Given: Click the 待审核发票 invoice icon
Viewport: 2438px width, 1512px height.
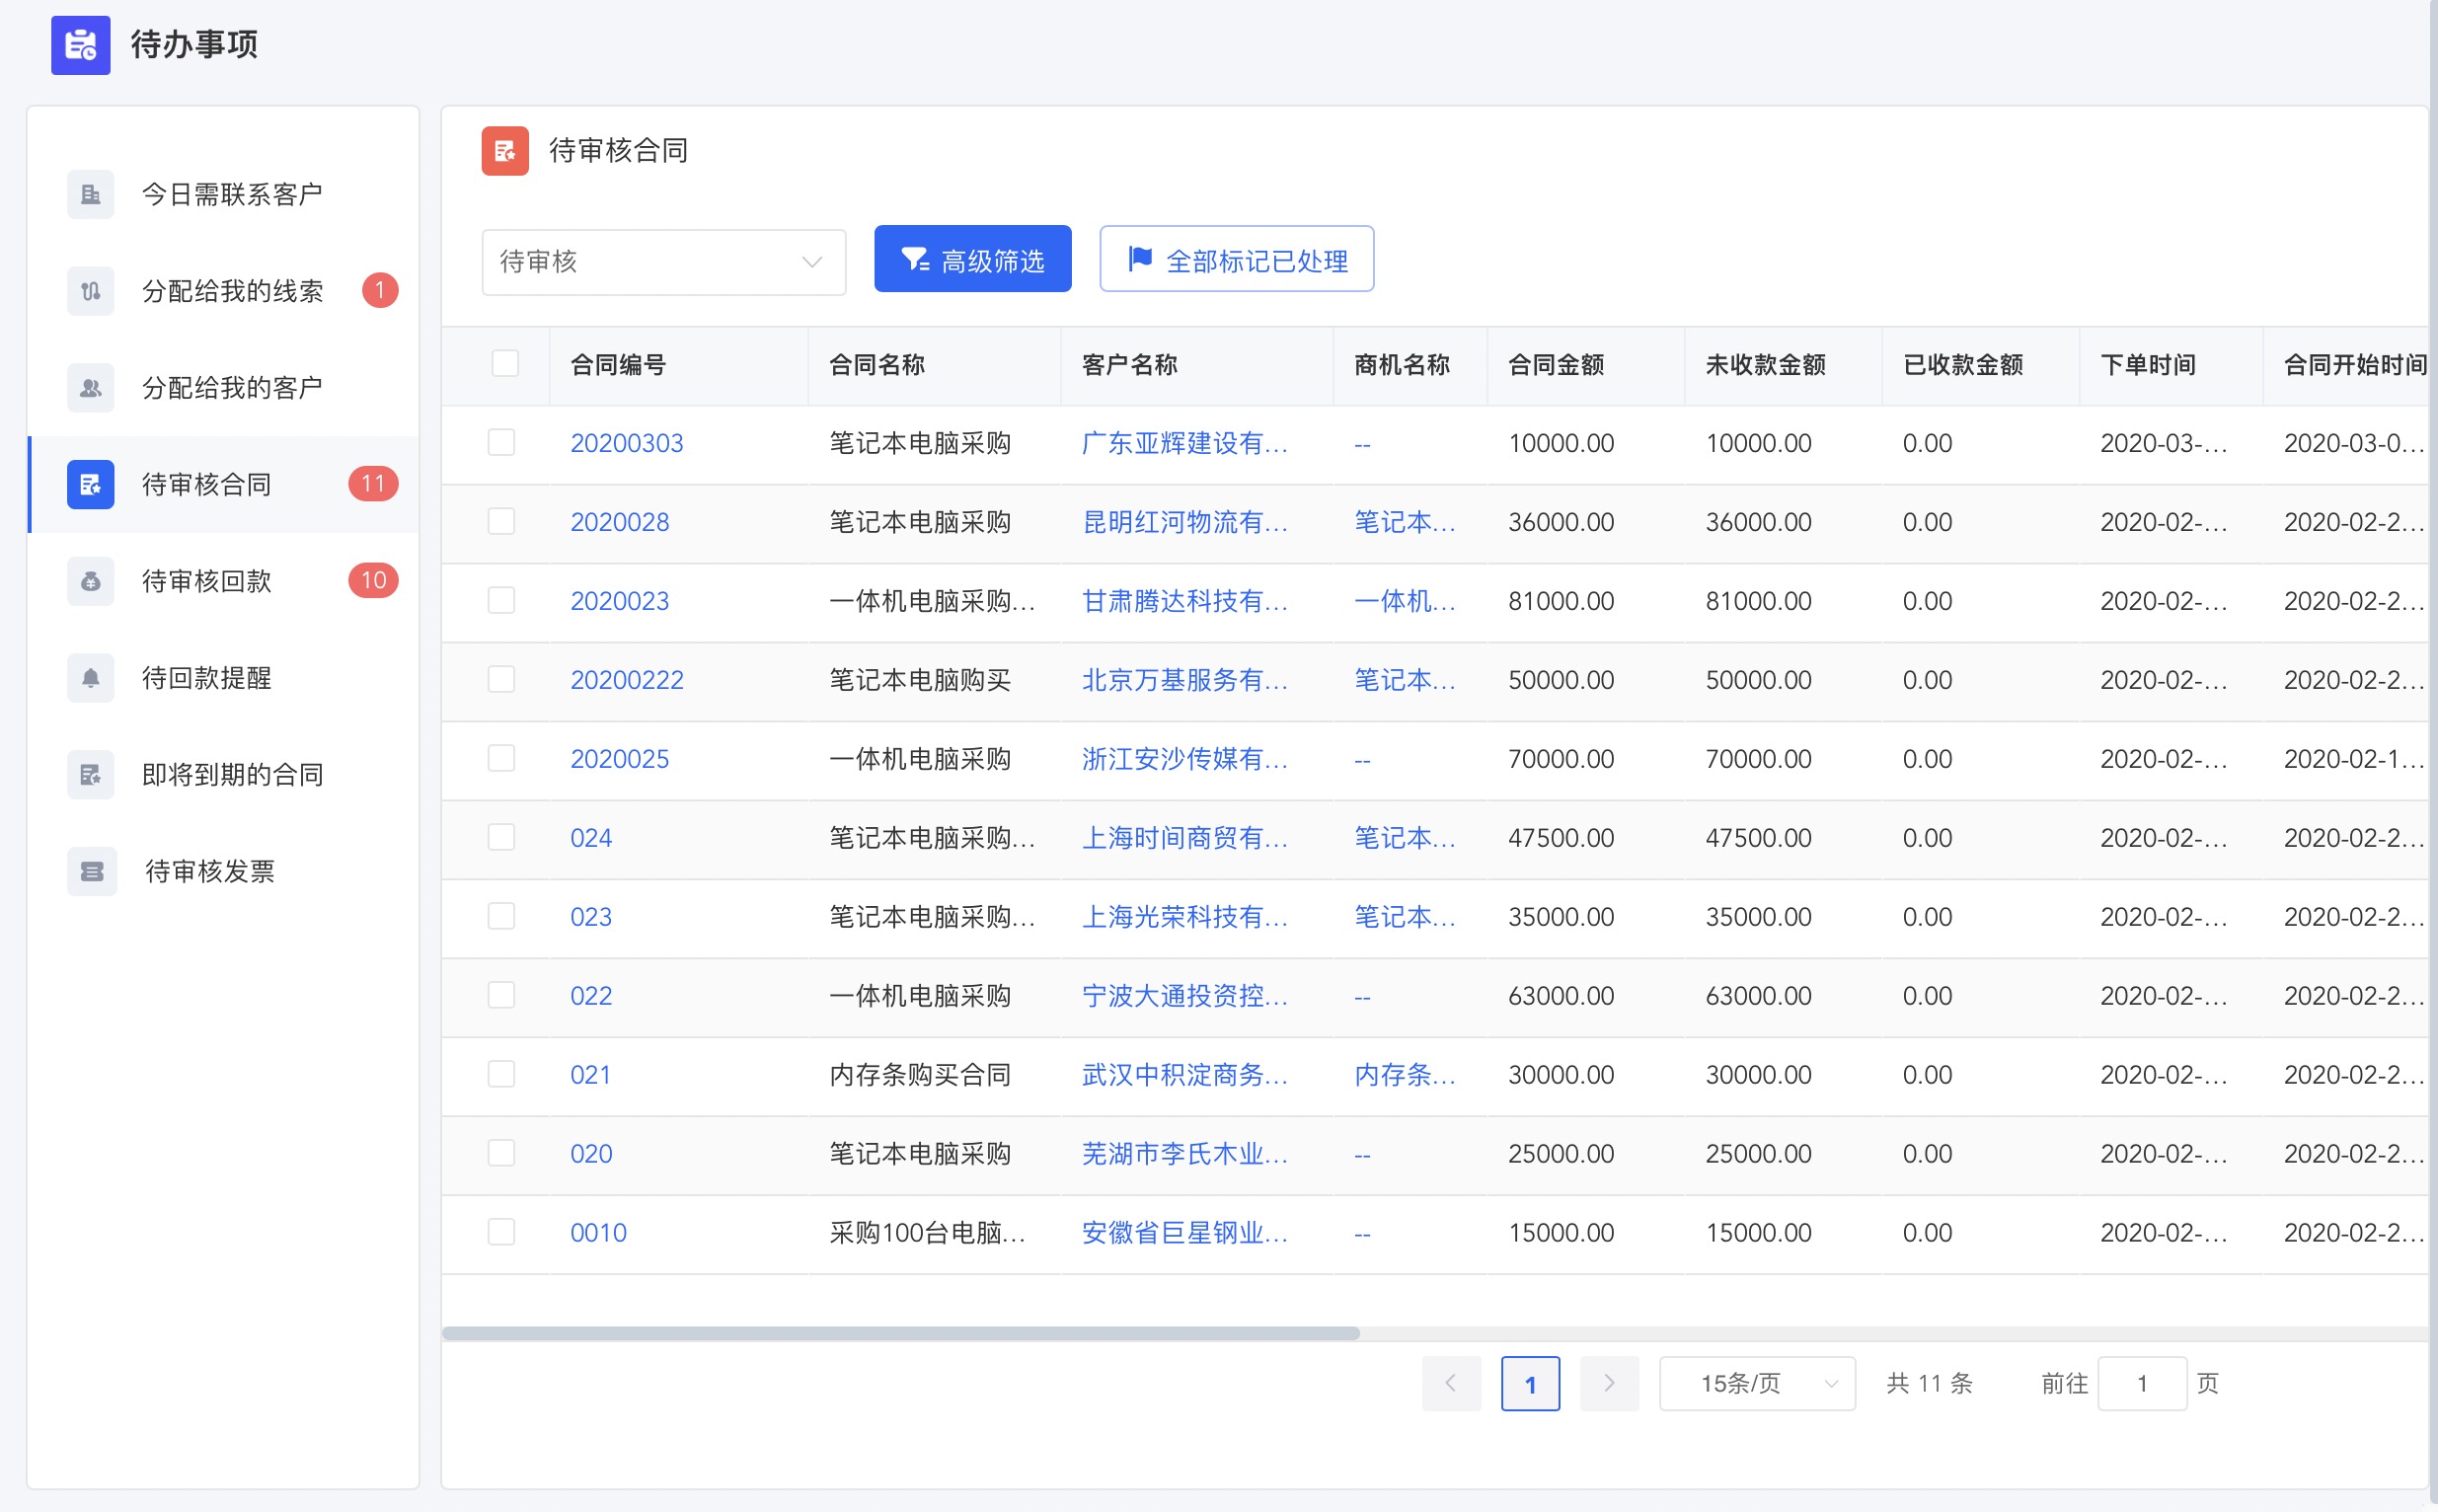Looking at the screenshot, I should [x=91, y=872].
